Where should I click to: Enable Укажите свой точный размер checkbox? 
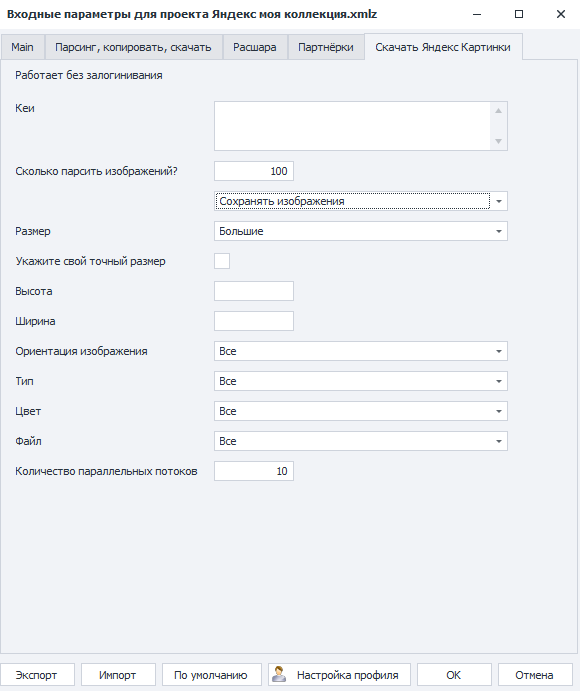coord(222,261)
